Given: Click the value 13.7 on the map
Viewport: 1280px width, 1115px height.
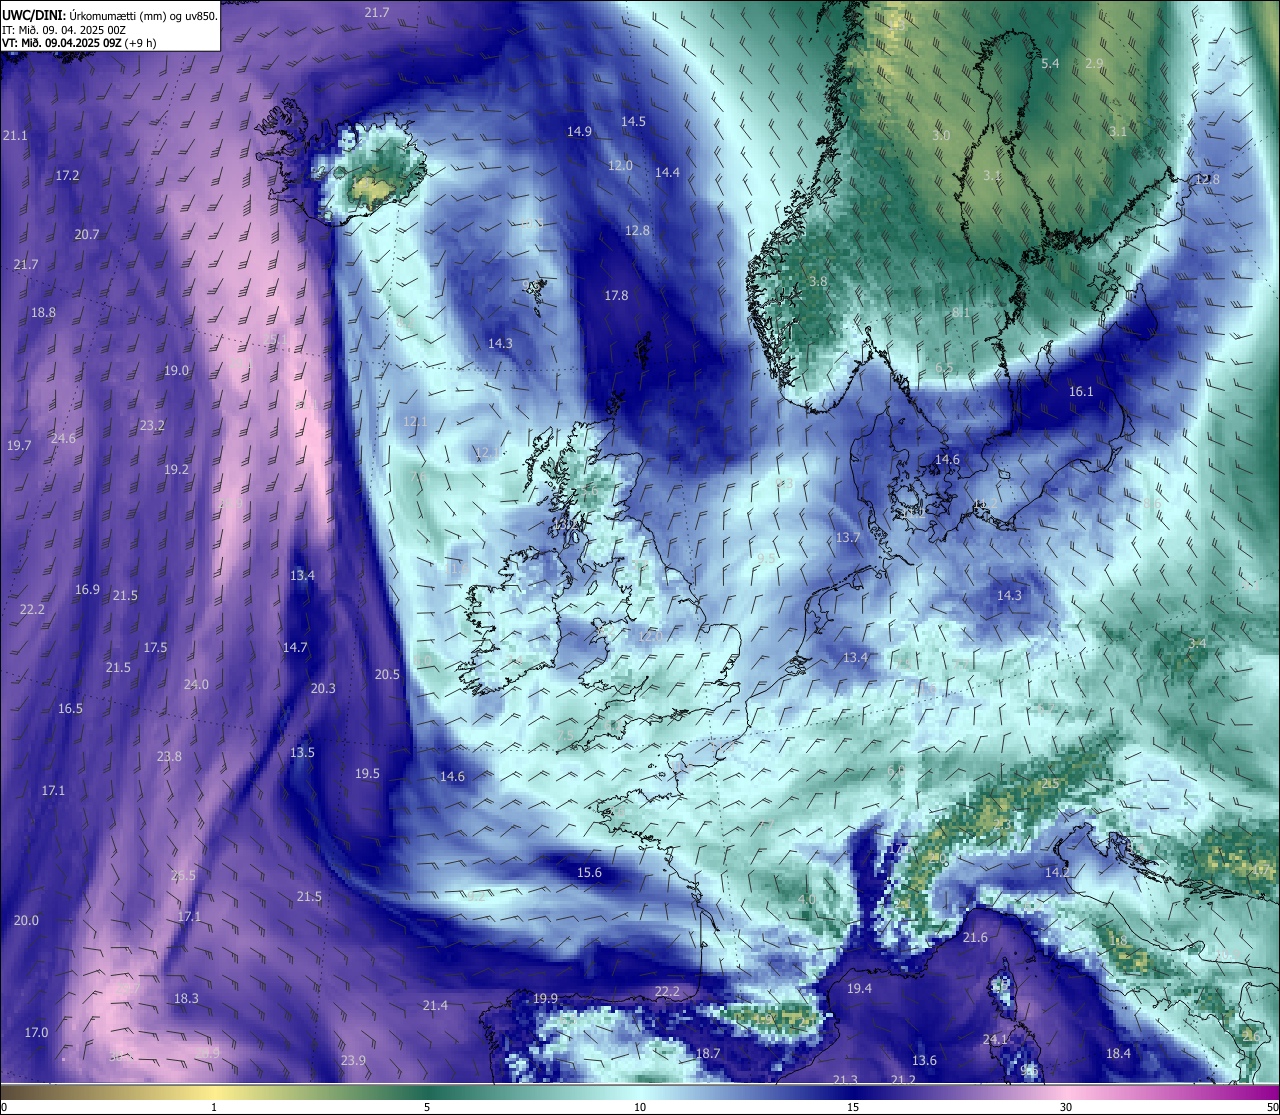Looking at the screenshot, I should (847, 537).
